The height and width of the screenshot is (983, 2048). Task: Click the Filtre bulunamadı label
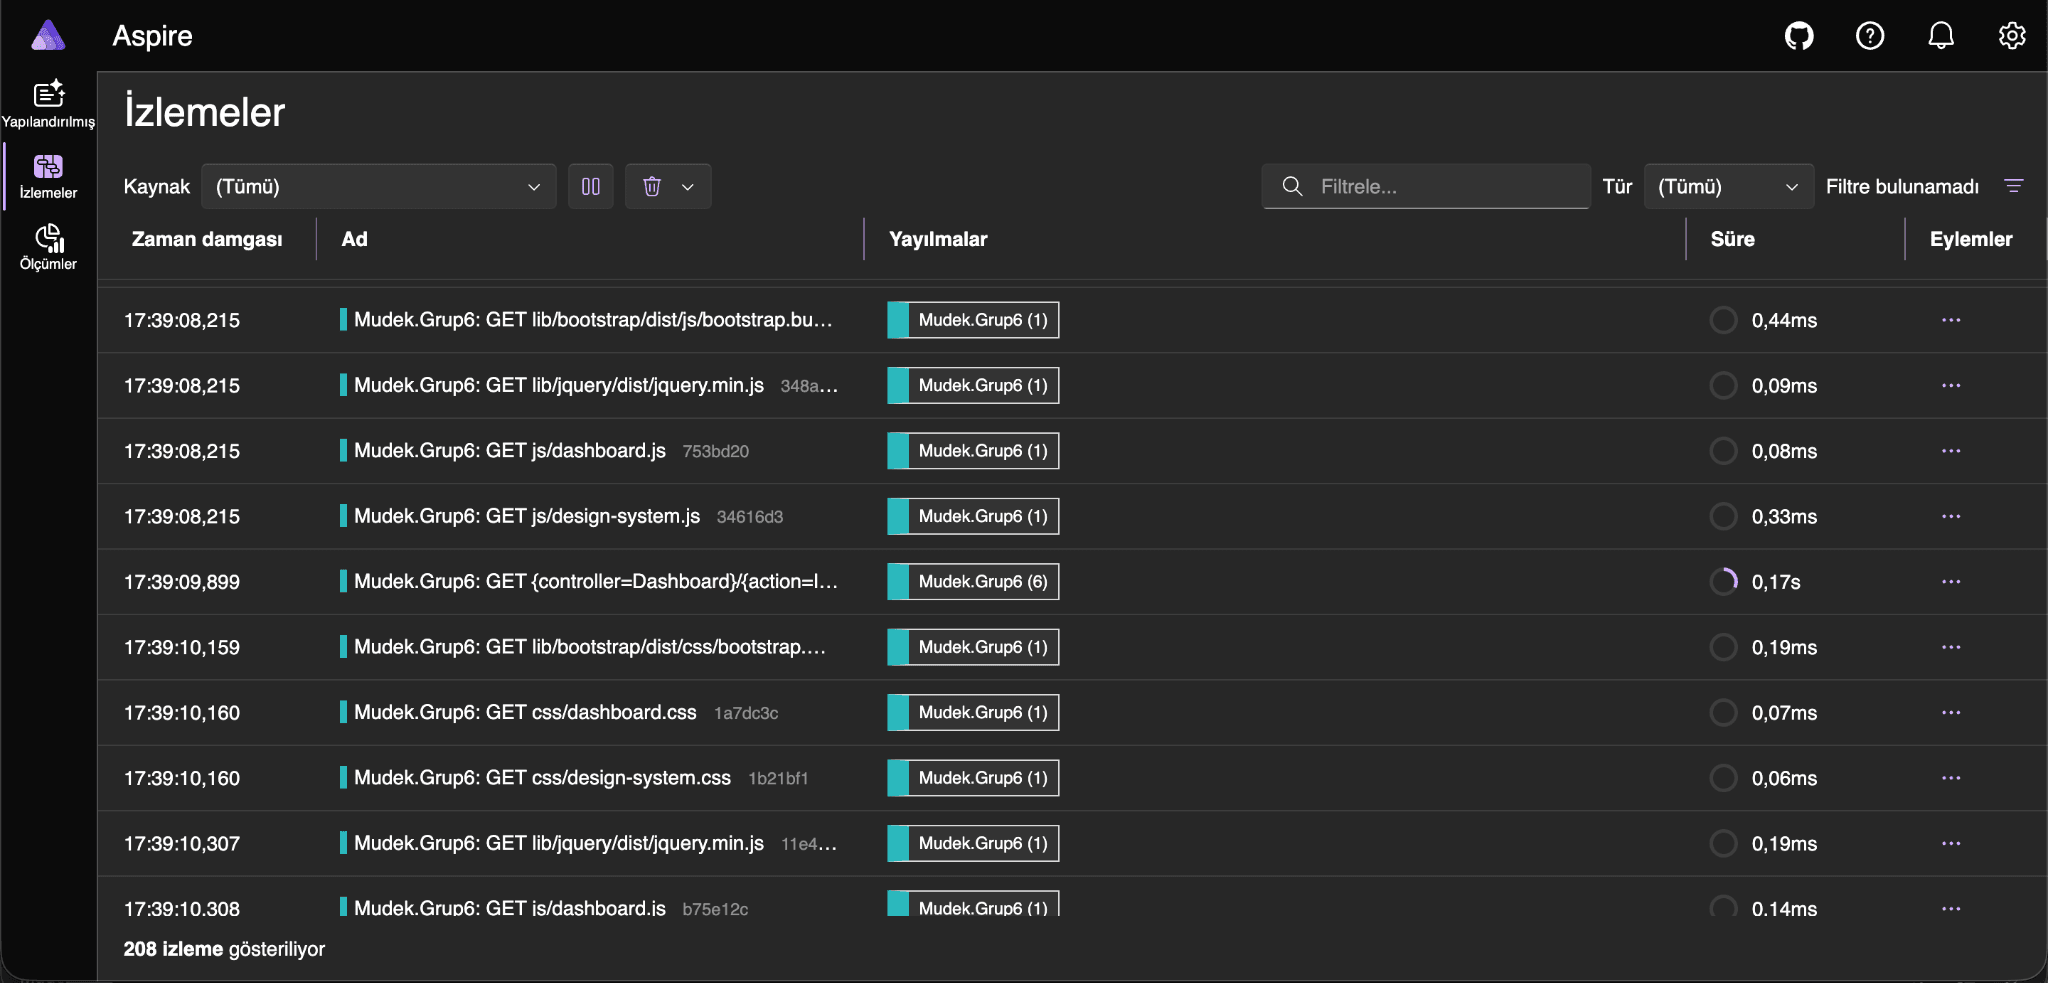1902,187
